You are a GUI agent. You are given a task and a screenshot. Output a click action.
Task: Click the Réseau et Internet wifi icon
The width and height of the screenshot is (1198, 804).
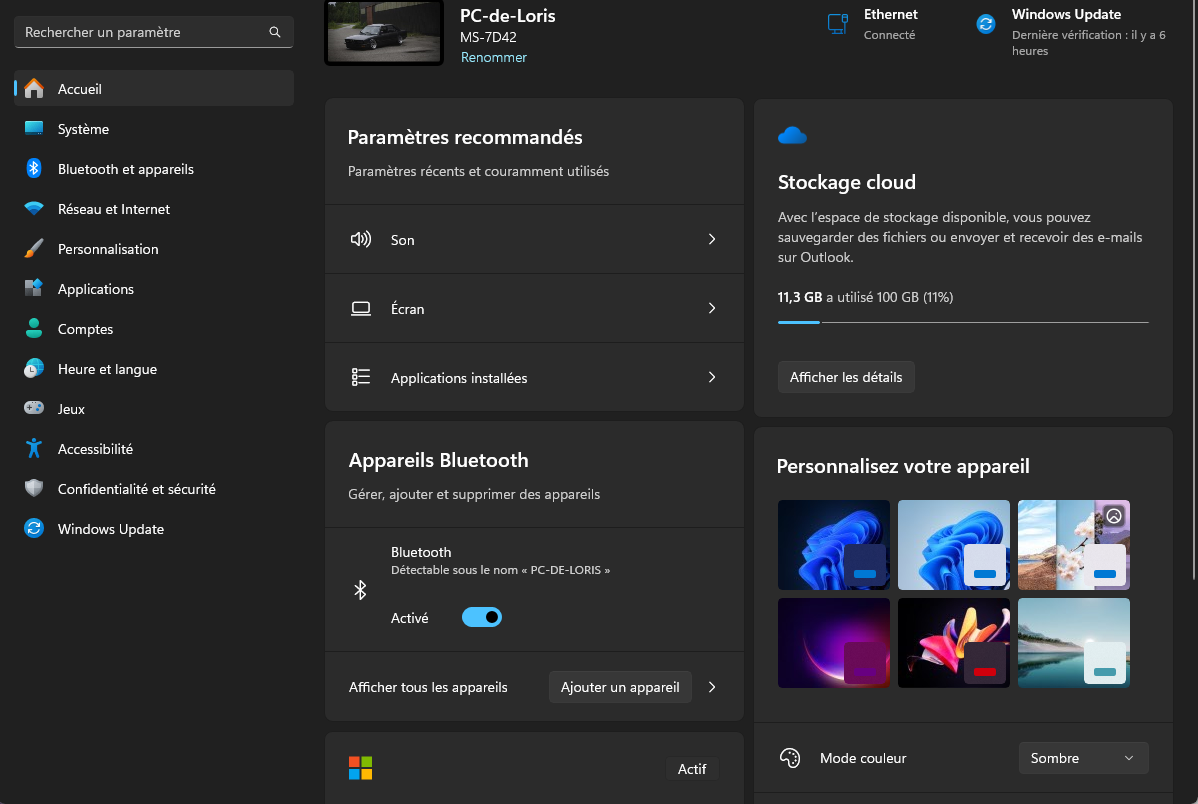[34, 208]
